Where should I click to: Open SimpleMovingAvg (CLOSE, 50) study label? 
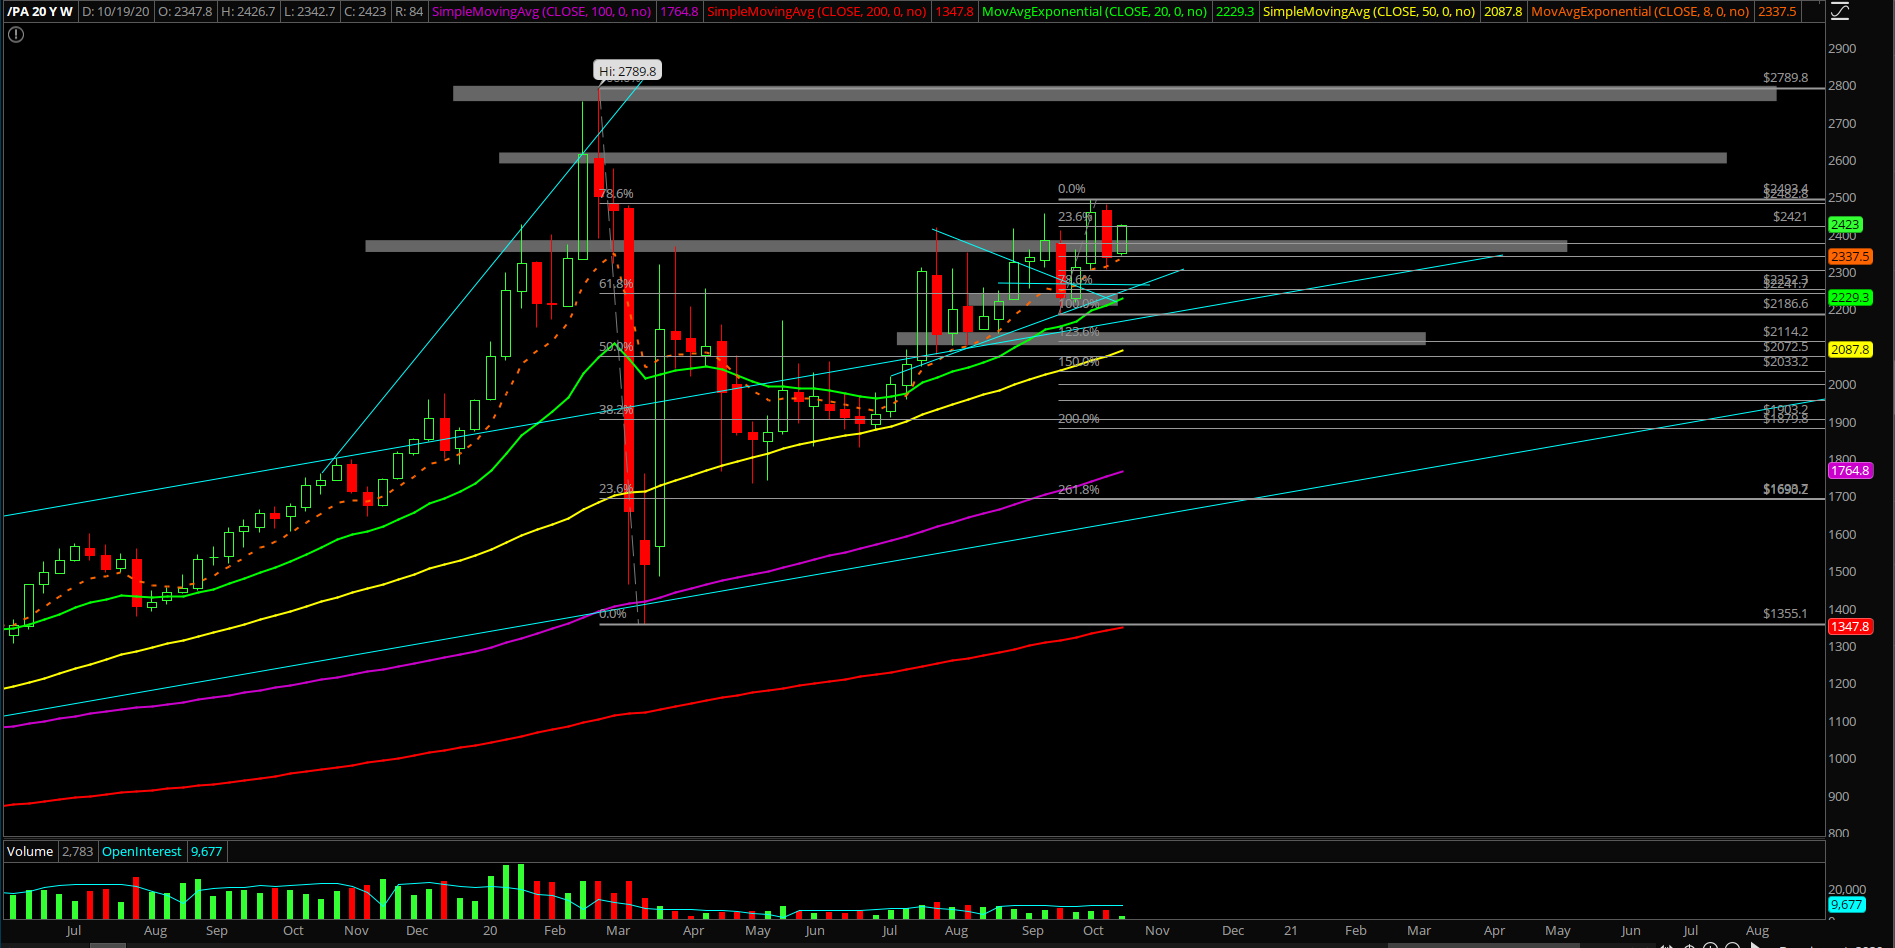pos(1369,11)
